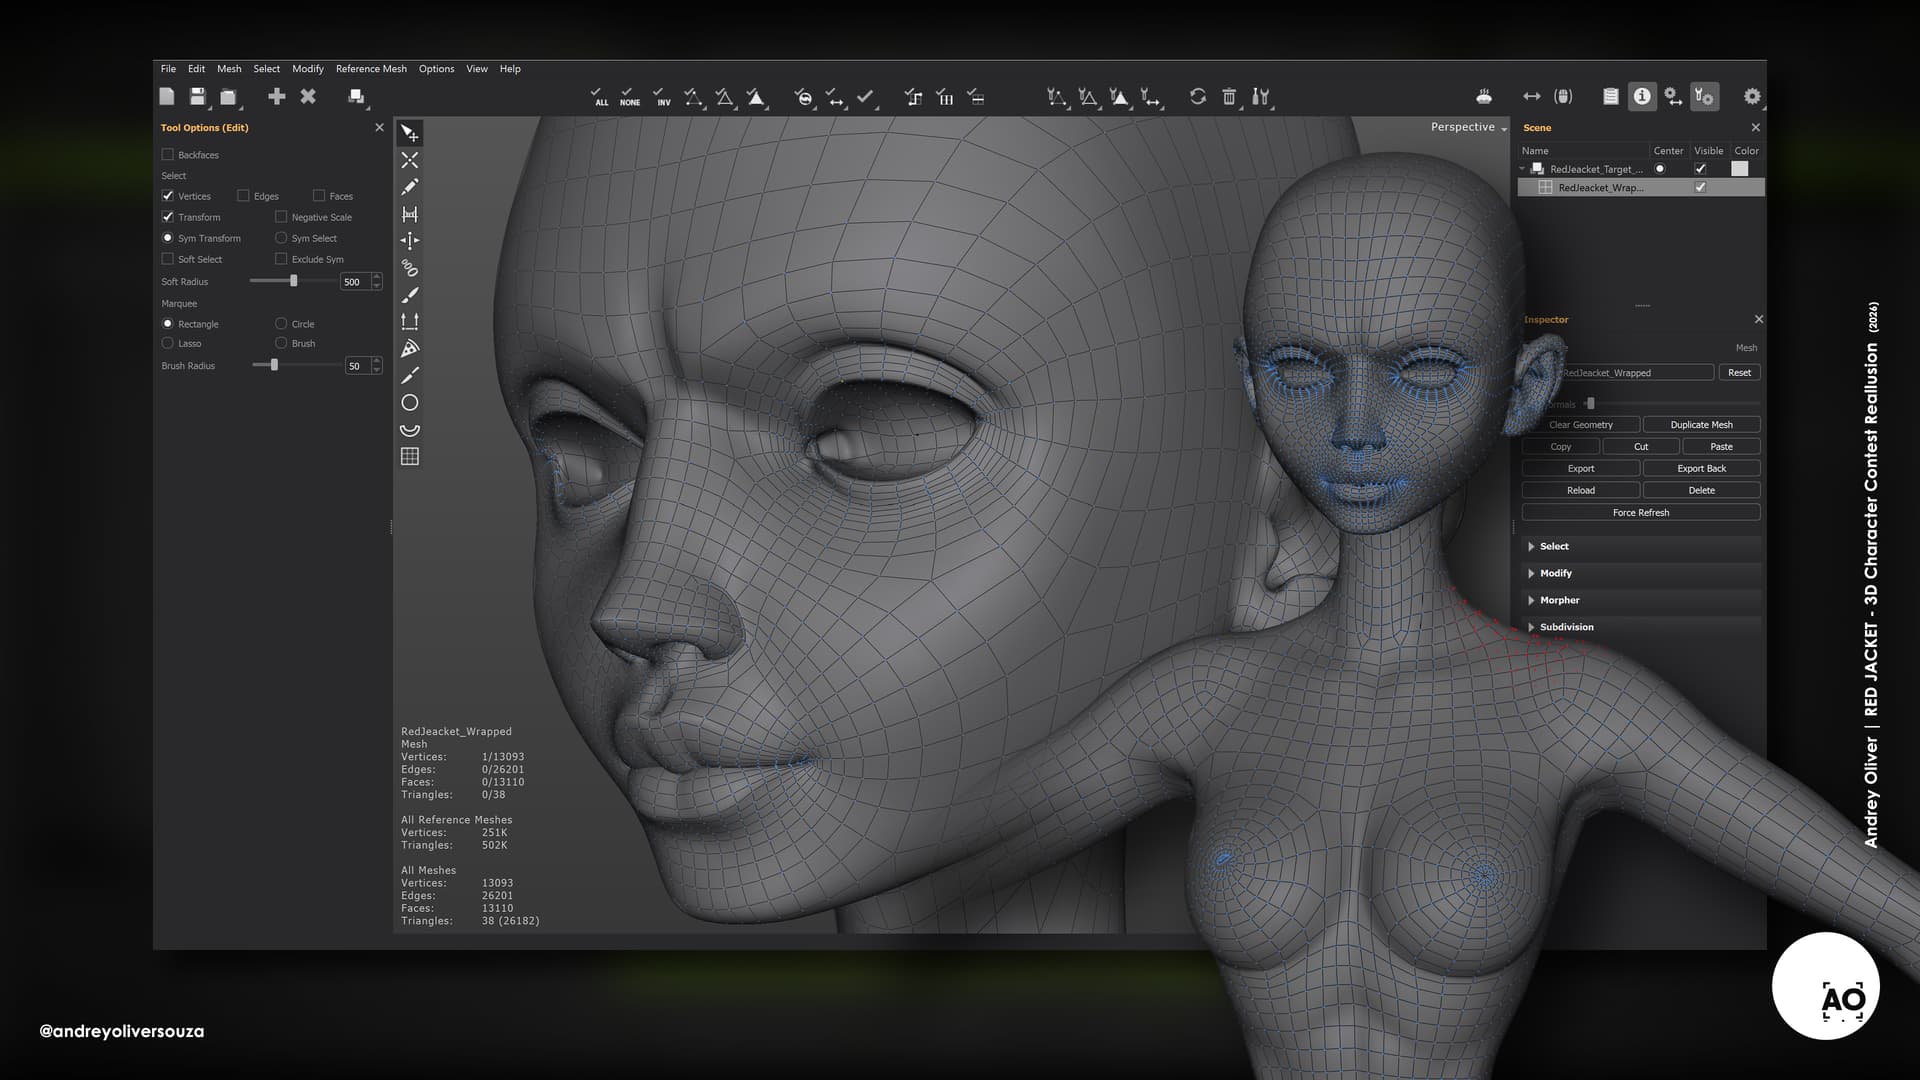This screenshot has width=1920, height=1080.
Task: Click the save disk icon in the toolbar
Action: (x=198, y=97)
